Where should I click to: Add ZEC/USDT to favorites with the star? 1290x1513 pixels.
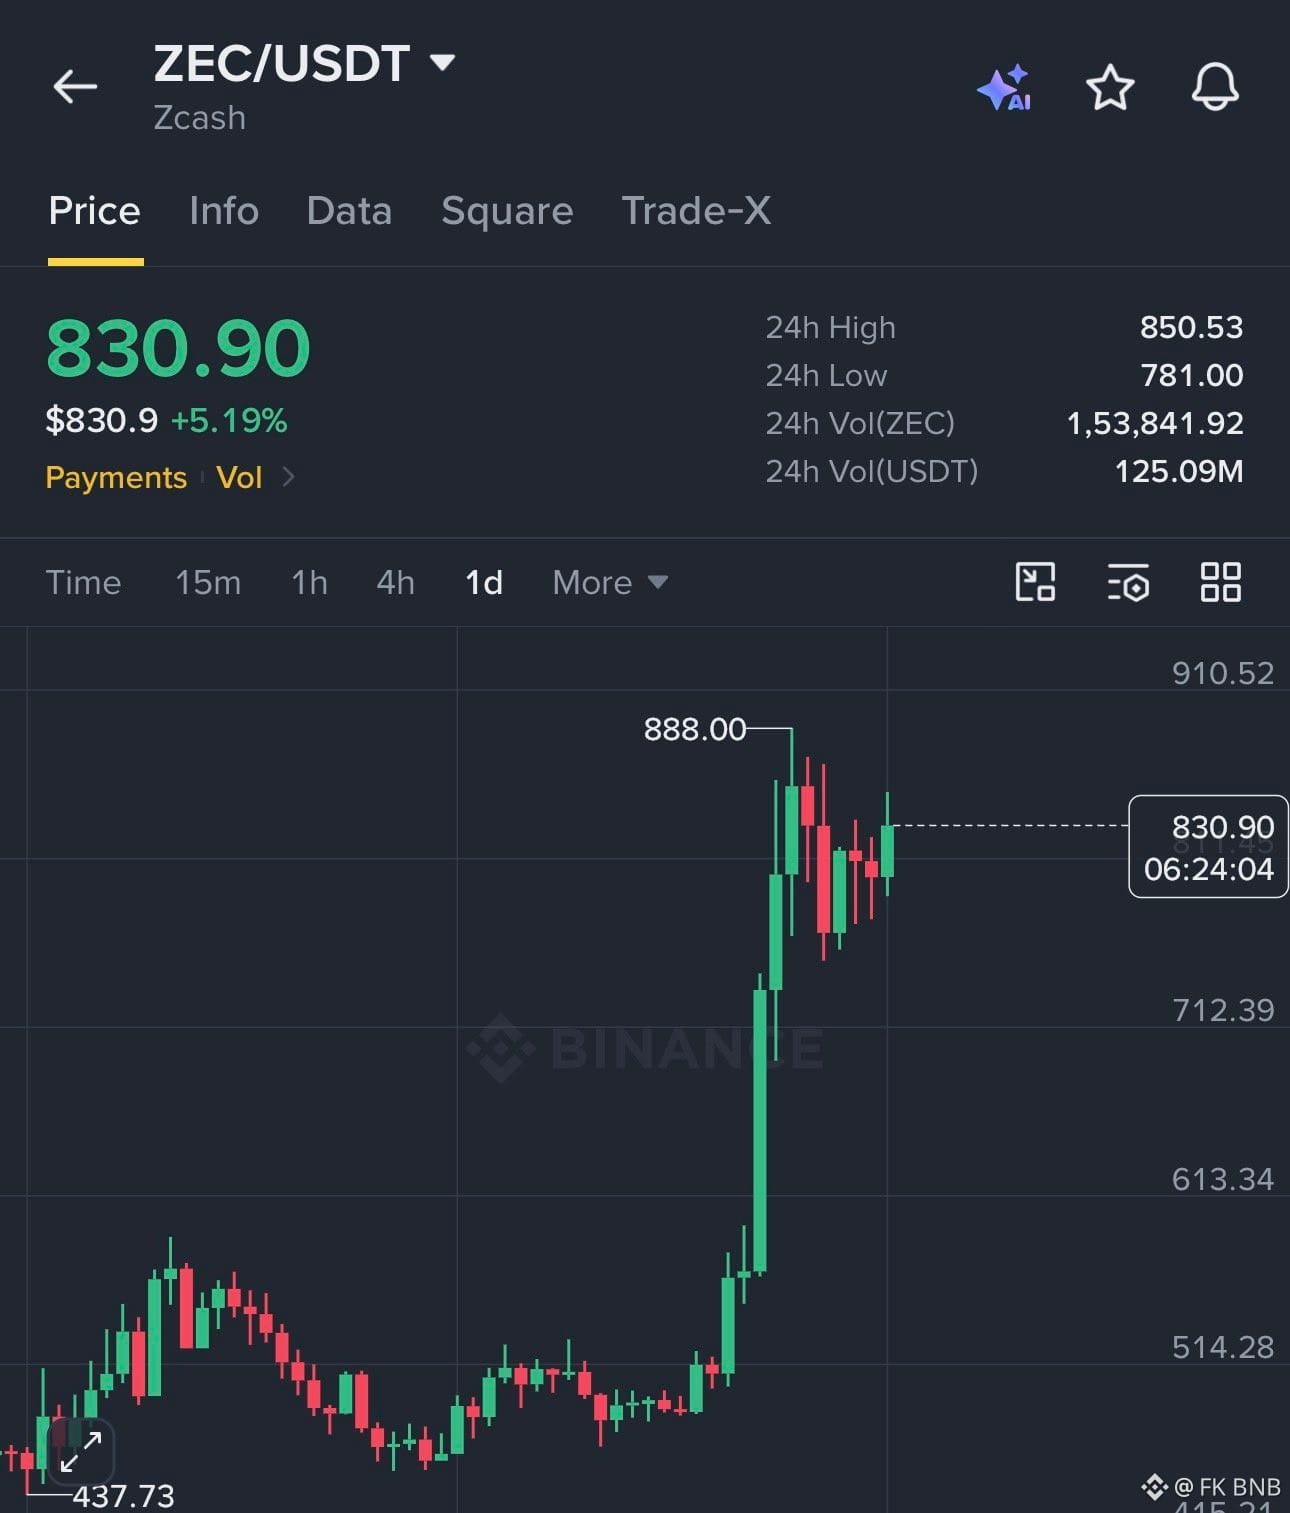(1110, 87)
